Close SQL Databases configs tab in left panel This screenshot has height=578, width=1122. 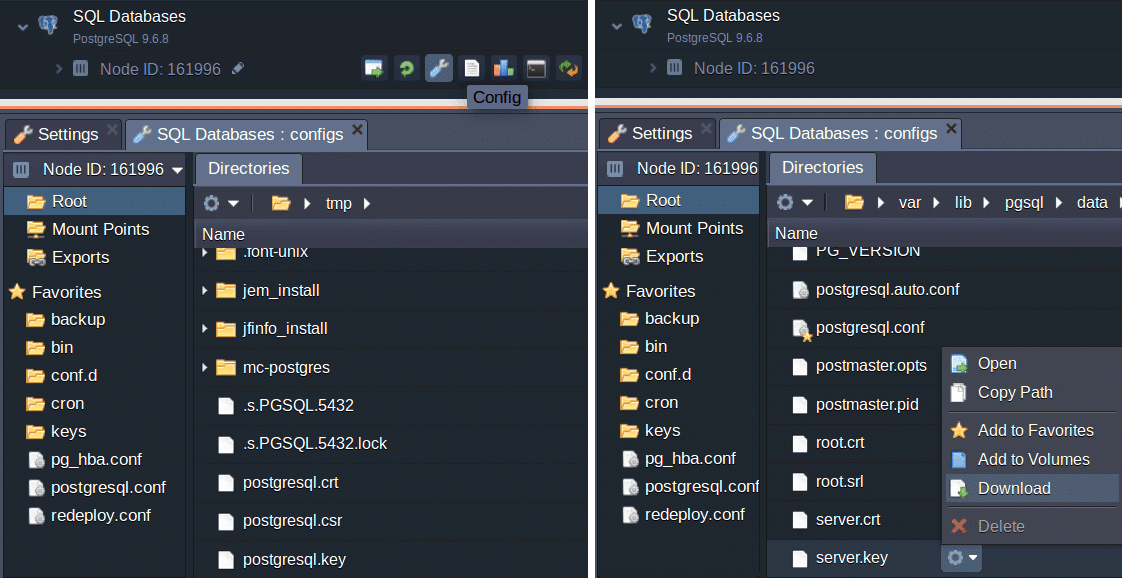pos(356,129)
